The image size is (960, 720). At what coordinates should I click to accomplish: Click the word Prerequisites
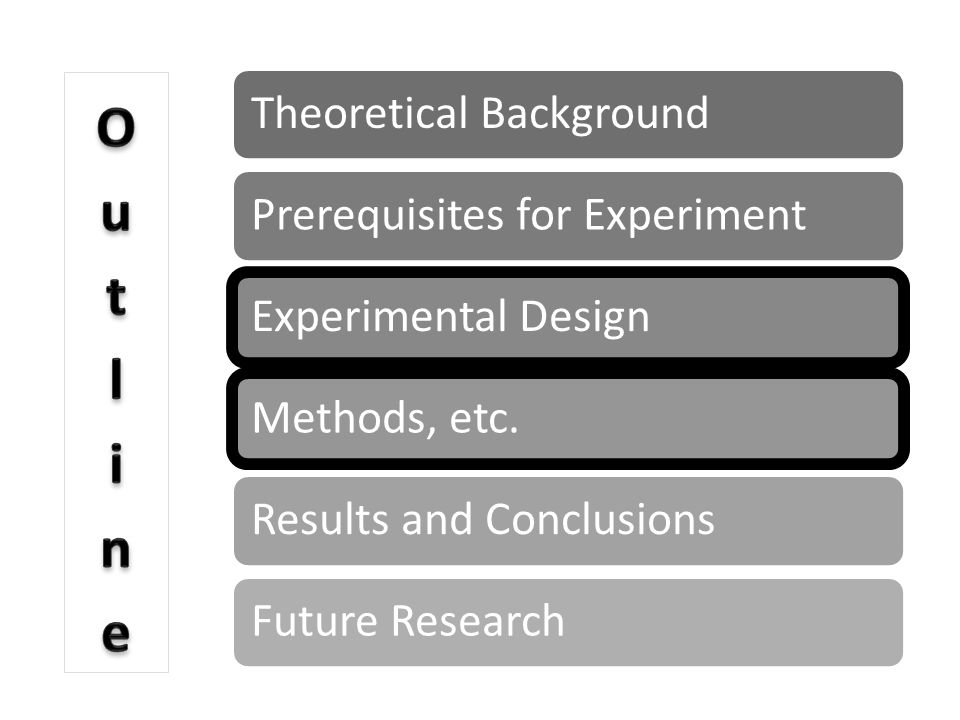pos(378,216)
